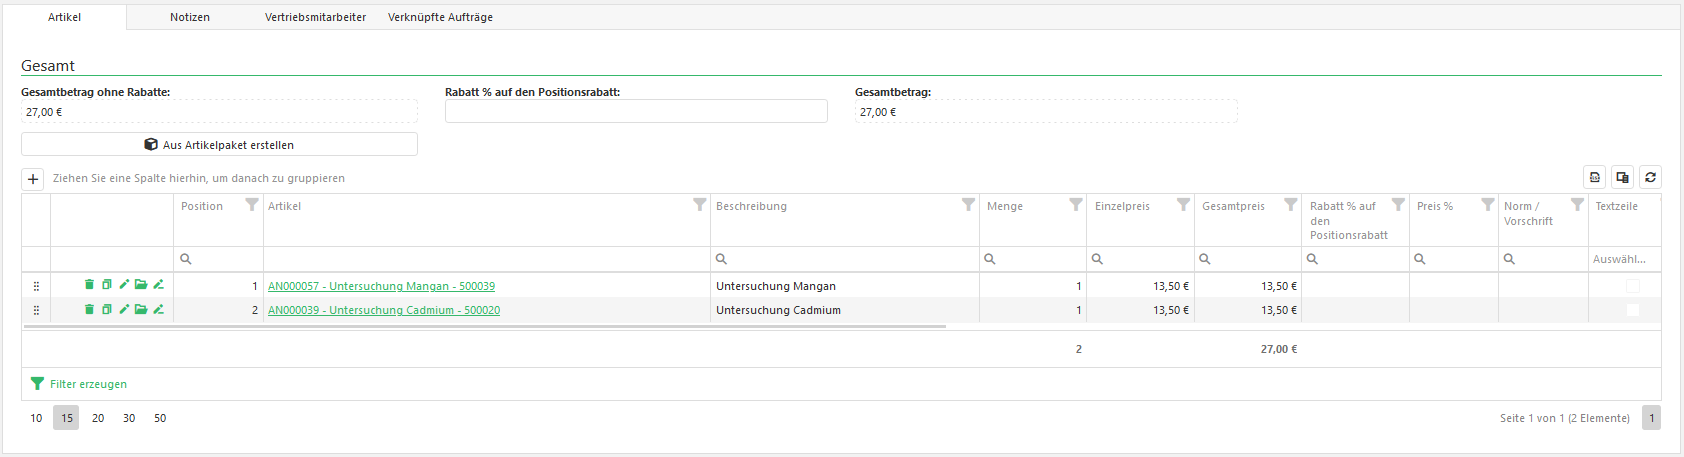
Task: Copy the Untersuchung Cadmium row via duplicate icon
Action: pos(106,310)
